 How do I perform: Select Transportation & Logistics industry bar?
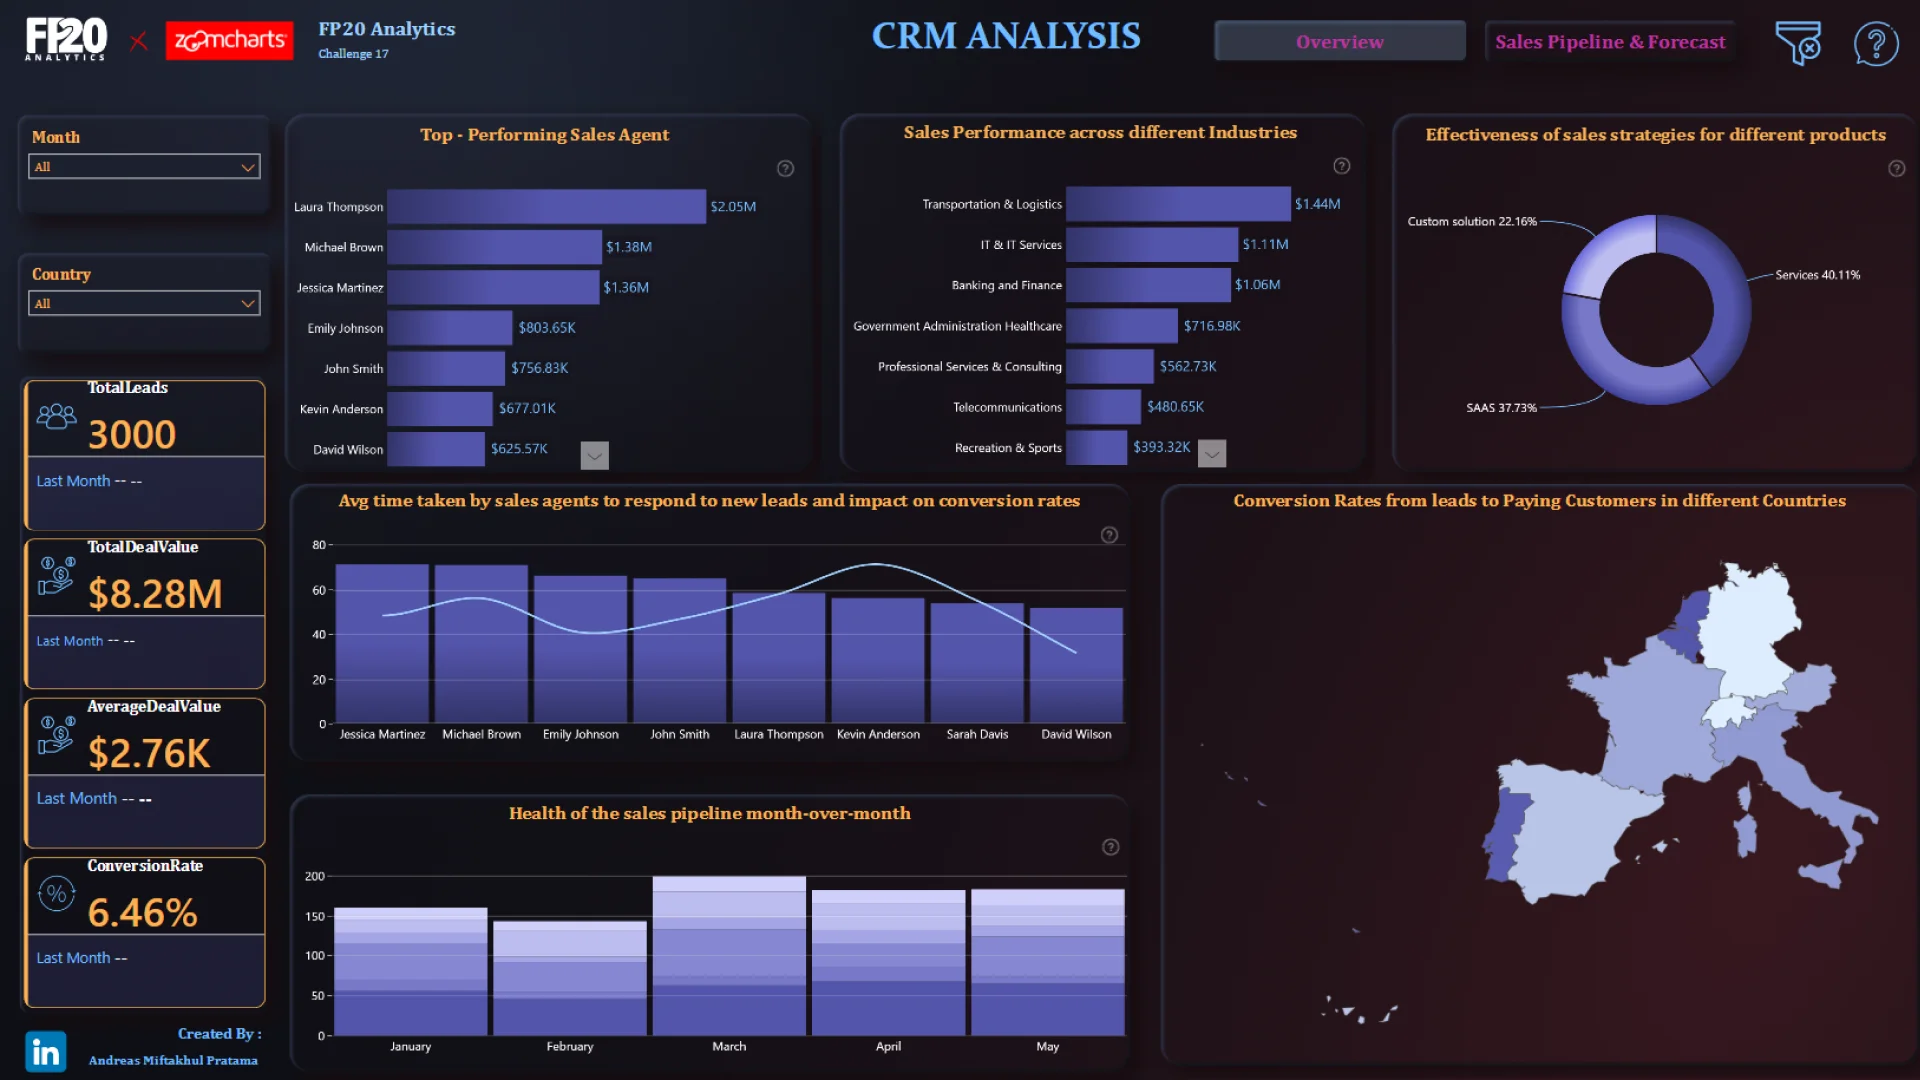pos(1178,204)
